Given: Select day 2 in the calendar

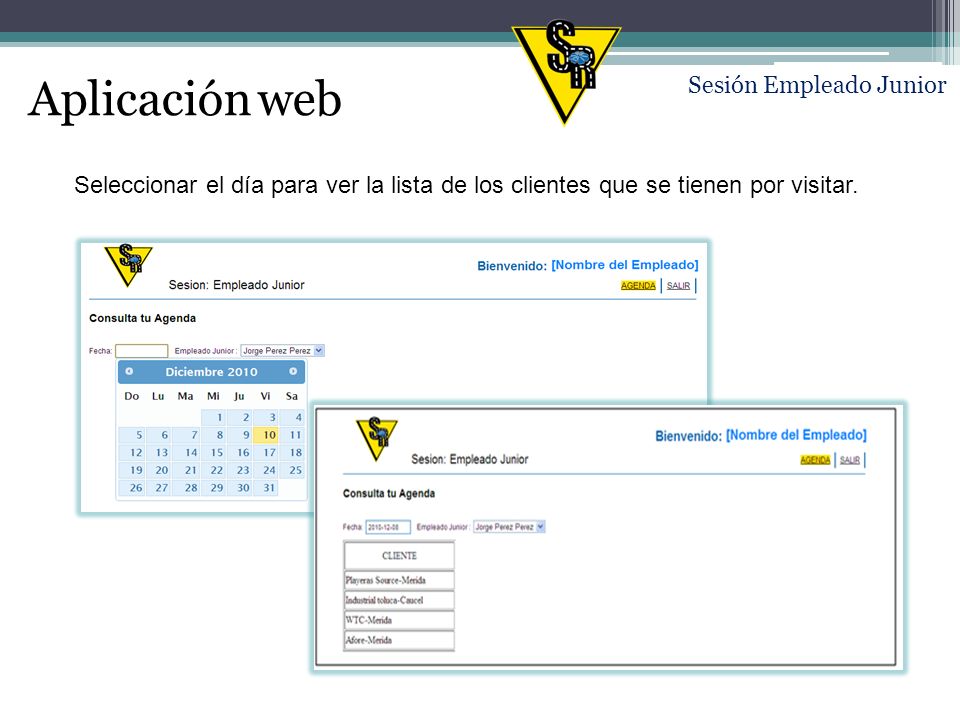Looking at the screenshot, I should [x=240, y=418].
